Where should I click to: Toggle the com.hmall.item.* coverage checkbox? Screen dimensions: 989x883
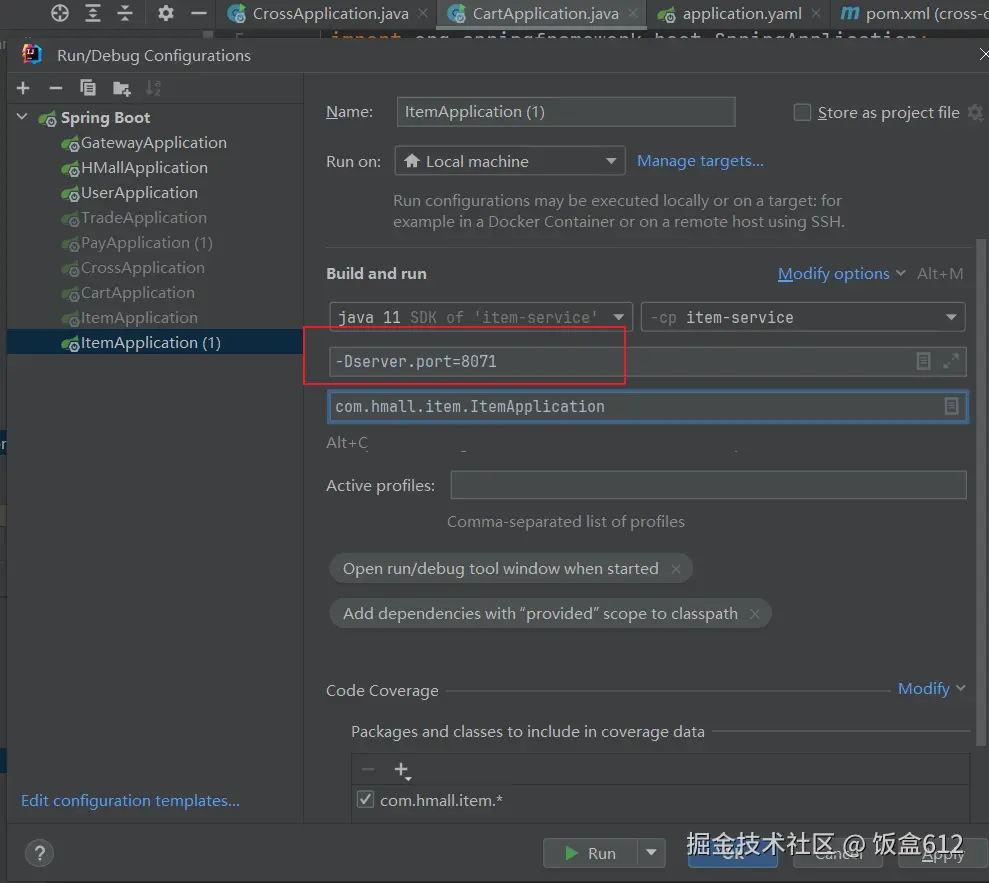tap(365, 800)
